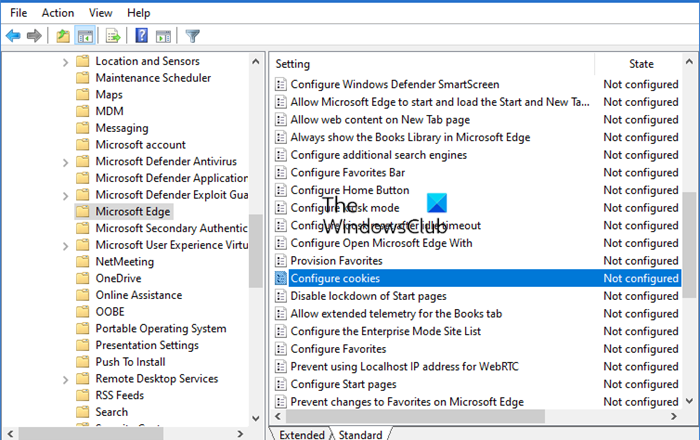The width and height of the screenshot is (700, 440).
Task: Select Disable lockdown of Start pages setting
Action: click(368, 296)
